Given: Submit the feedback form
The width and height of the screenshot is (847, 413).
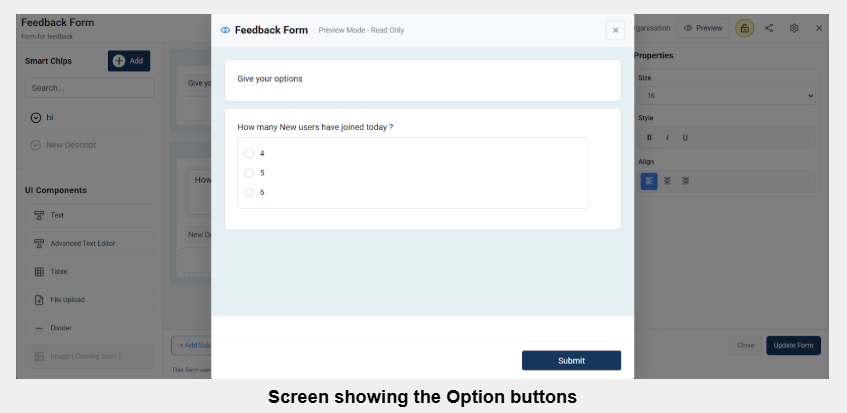Looking at the screenshot, I should (571, 360).
